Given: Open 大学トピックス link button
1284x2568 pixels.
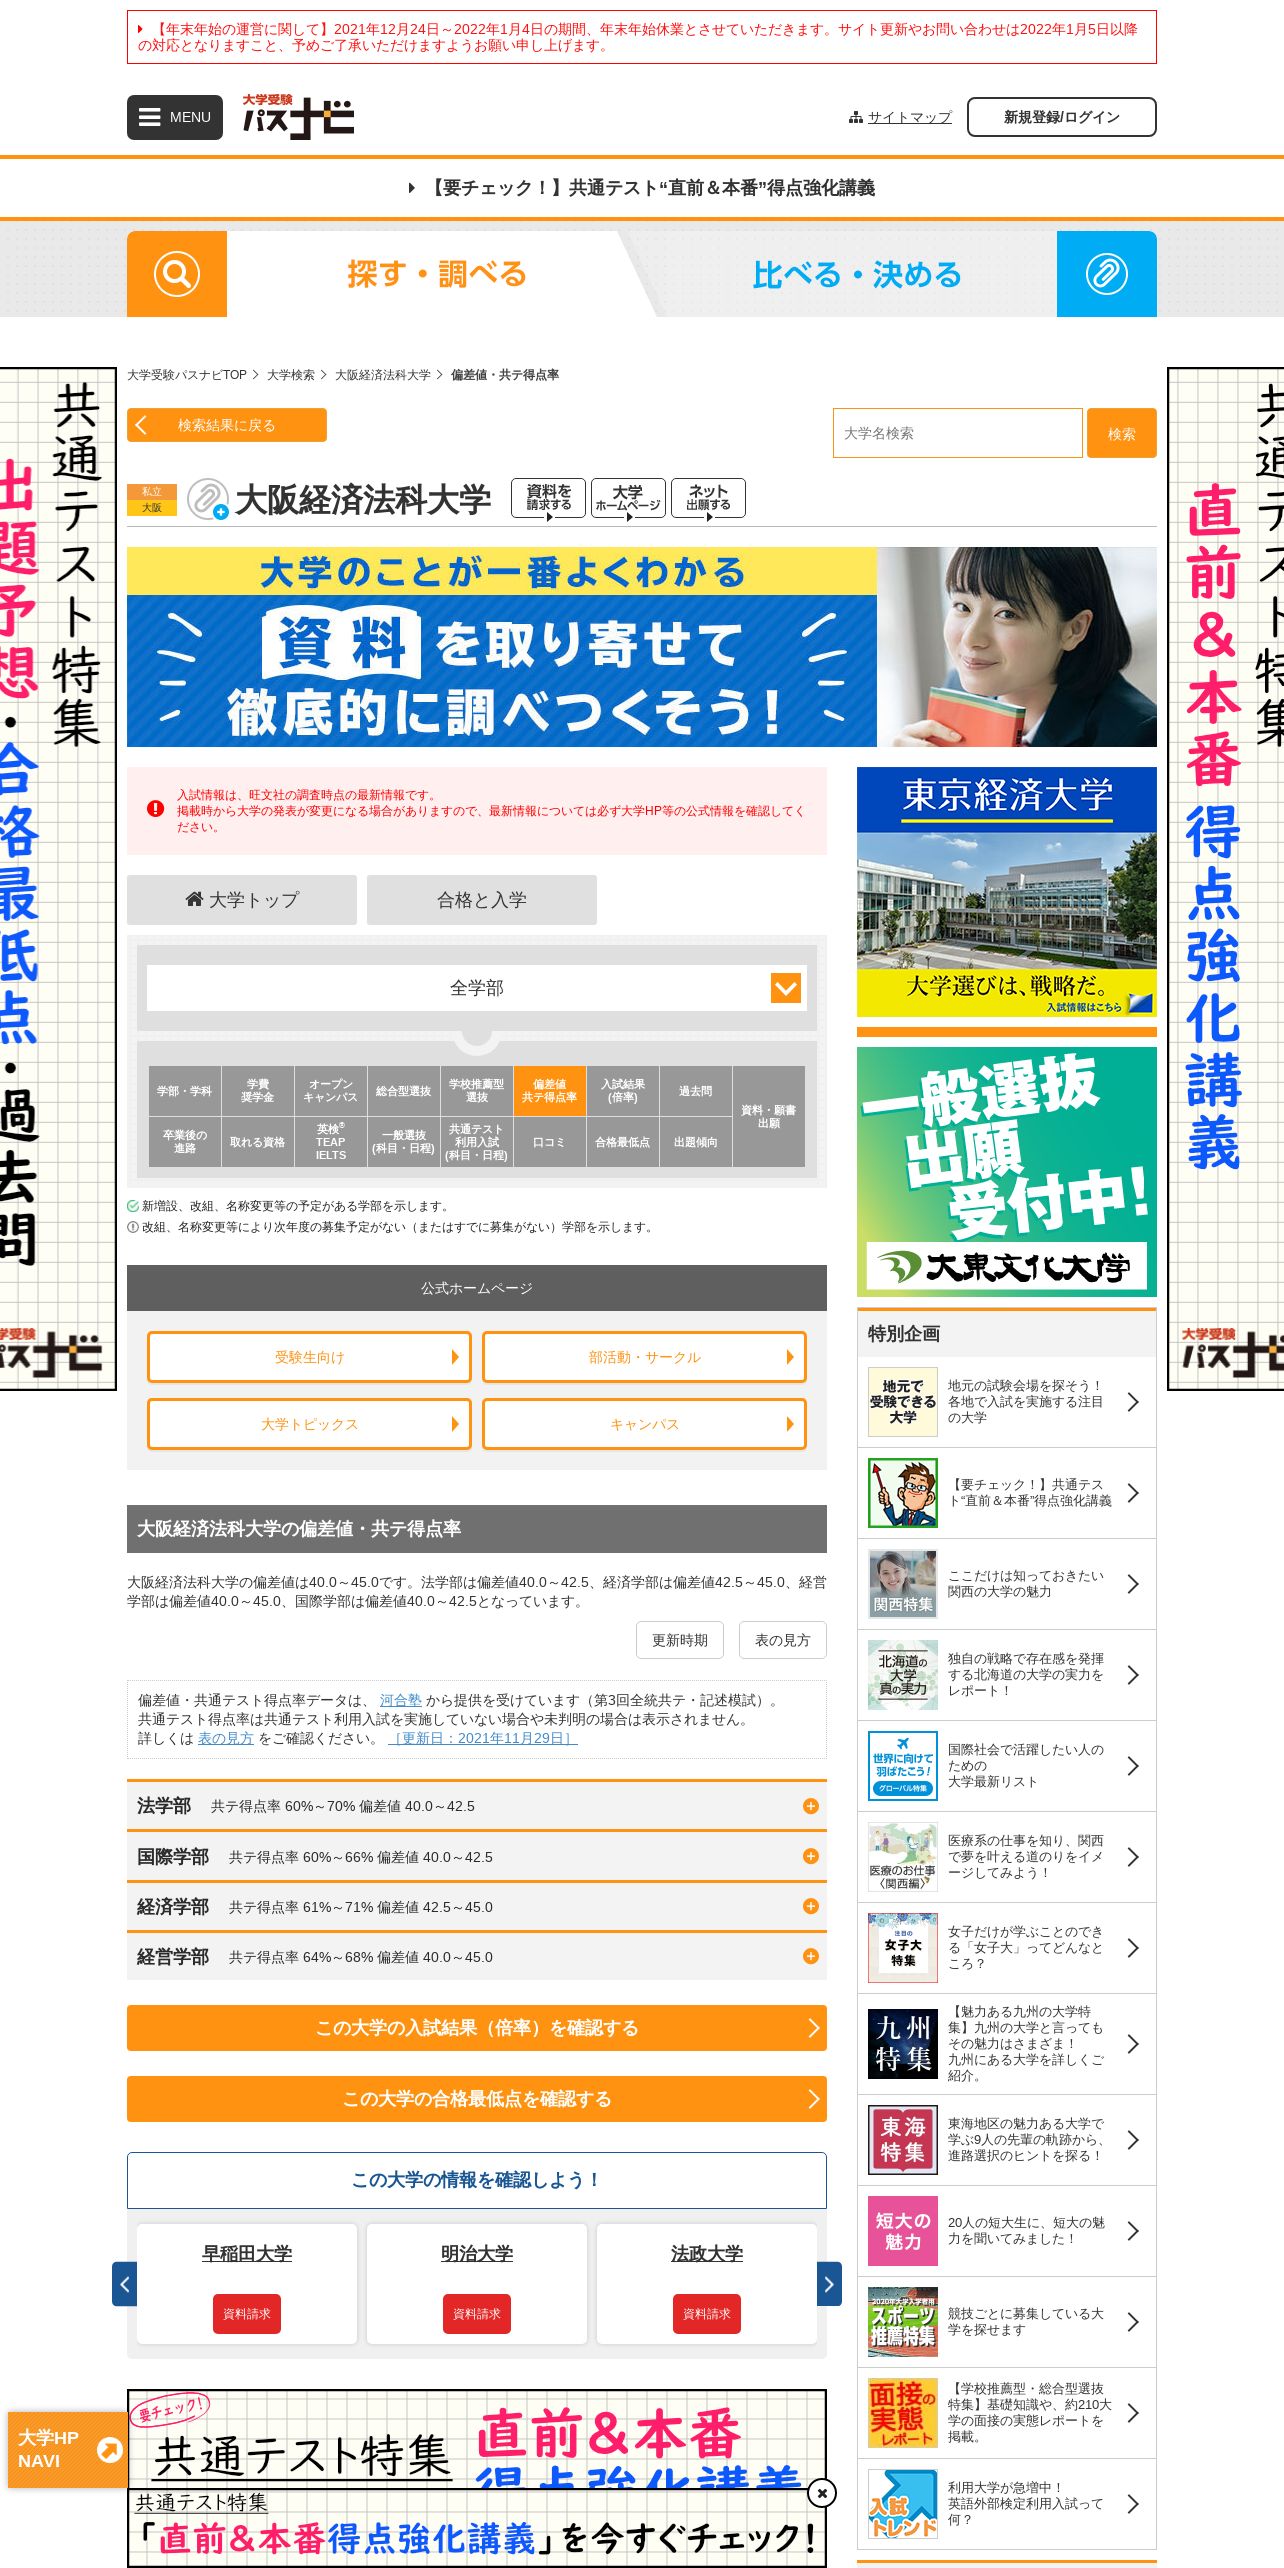Looking at the screenshot, I should [309, 1424].
